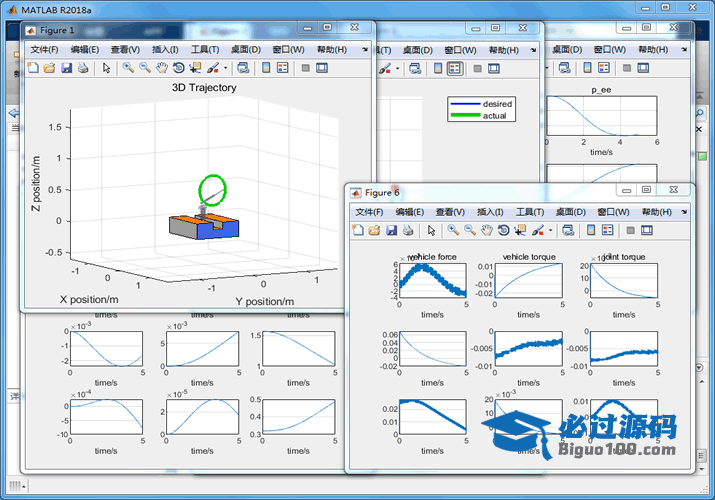
Task: Click Open File icon in Figure 1 toolbar
Action: (x=49, y=68)
